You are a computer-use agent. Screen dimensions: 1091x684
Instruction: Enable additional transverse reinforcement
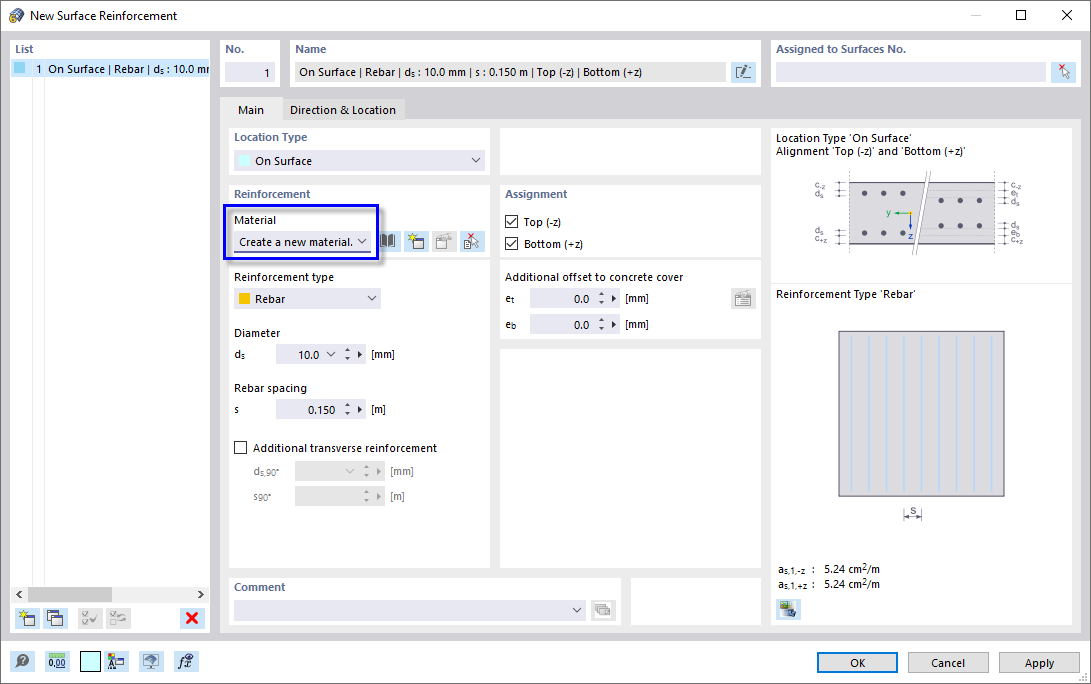click(x=239, y=447)
